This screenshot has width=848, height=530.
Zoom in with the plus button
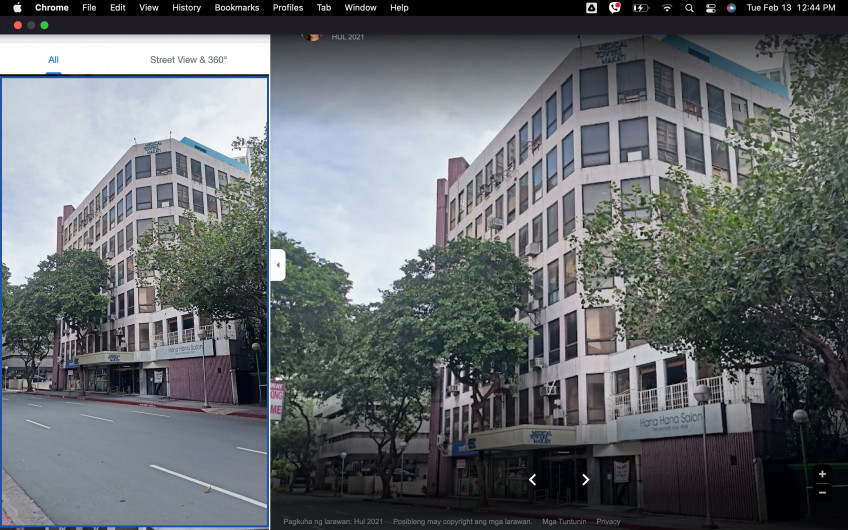coord(822,474)
